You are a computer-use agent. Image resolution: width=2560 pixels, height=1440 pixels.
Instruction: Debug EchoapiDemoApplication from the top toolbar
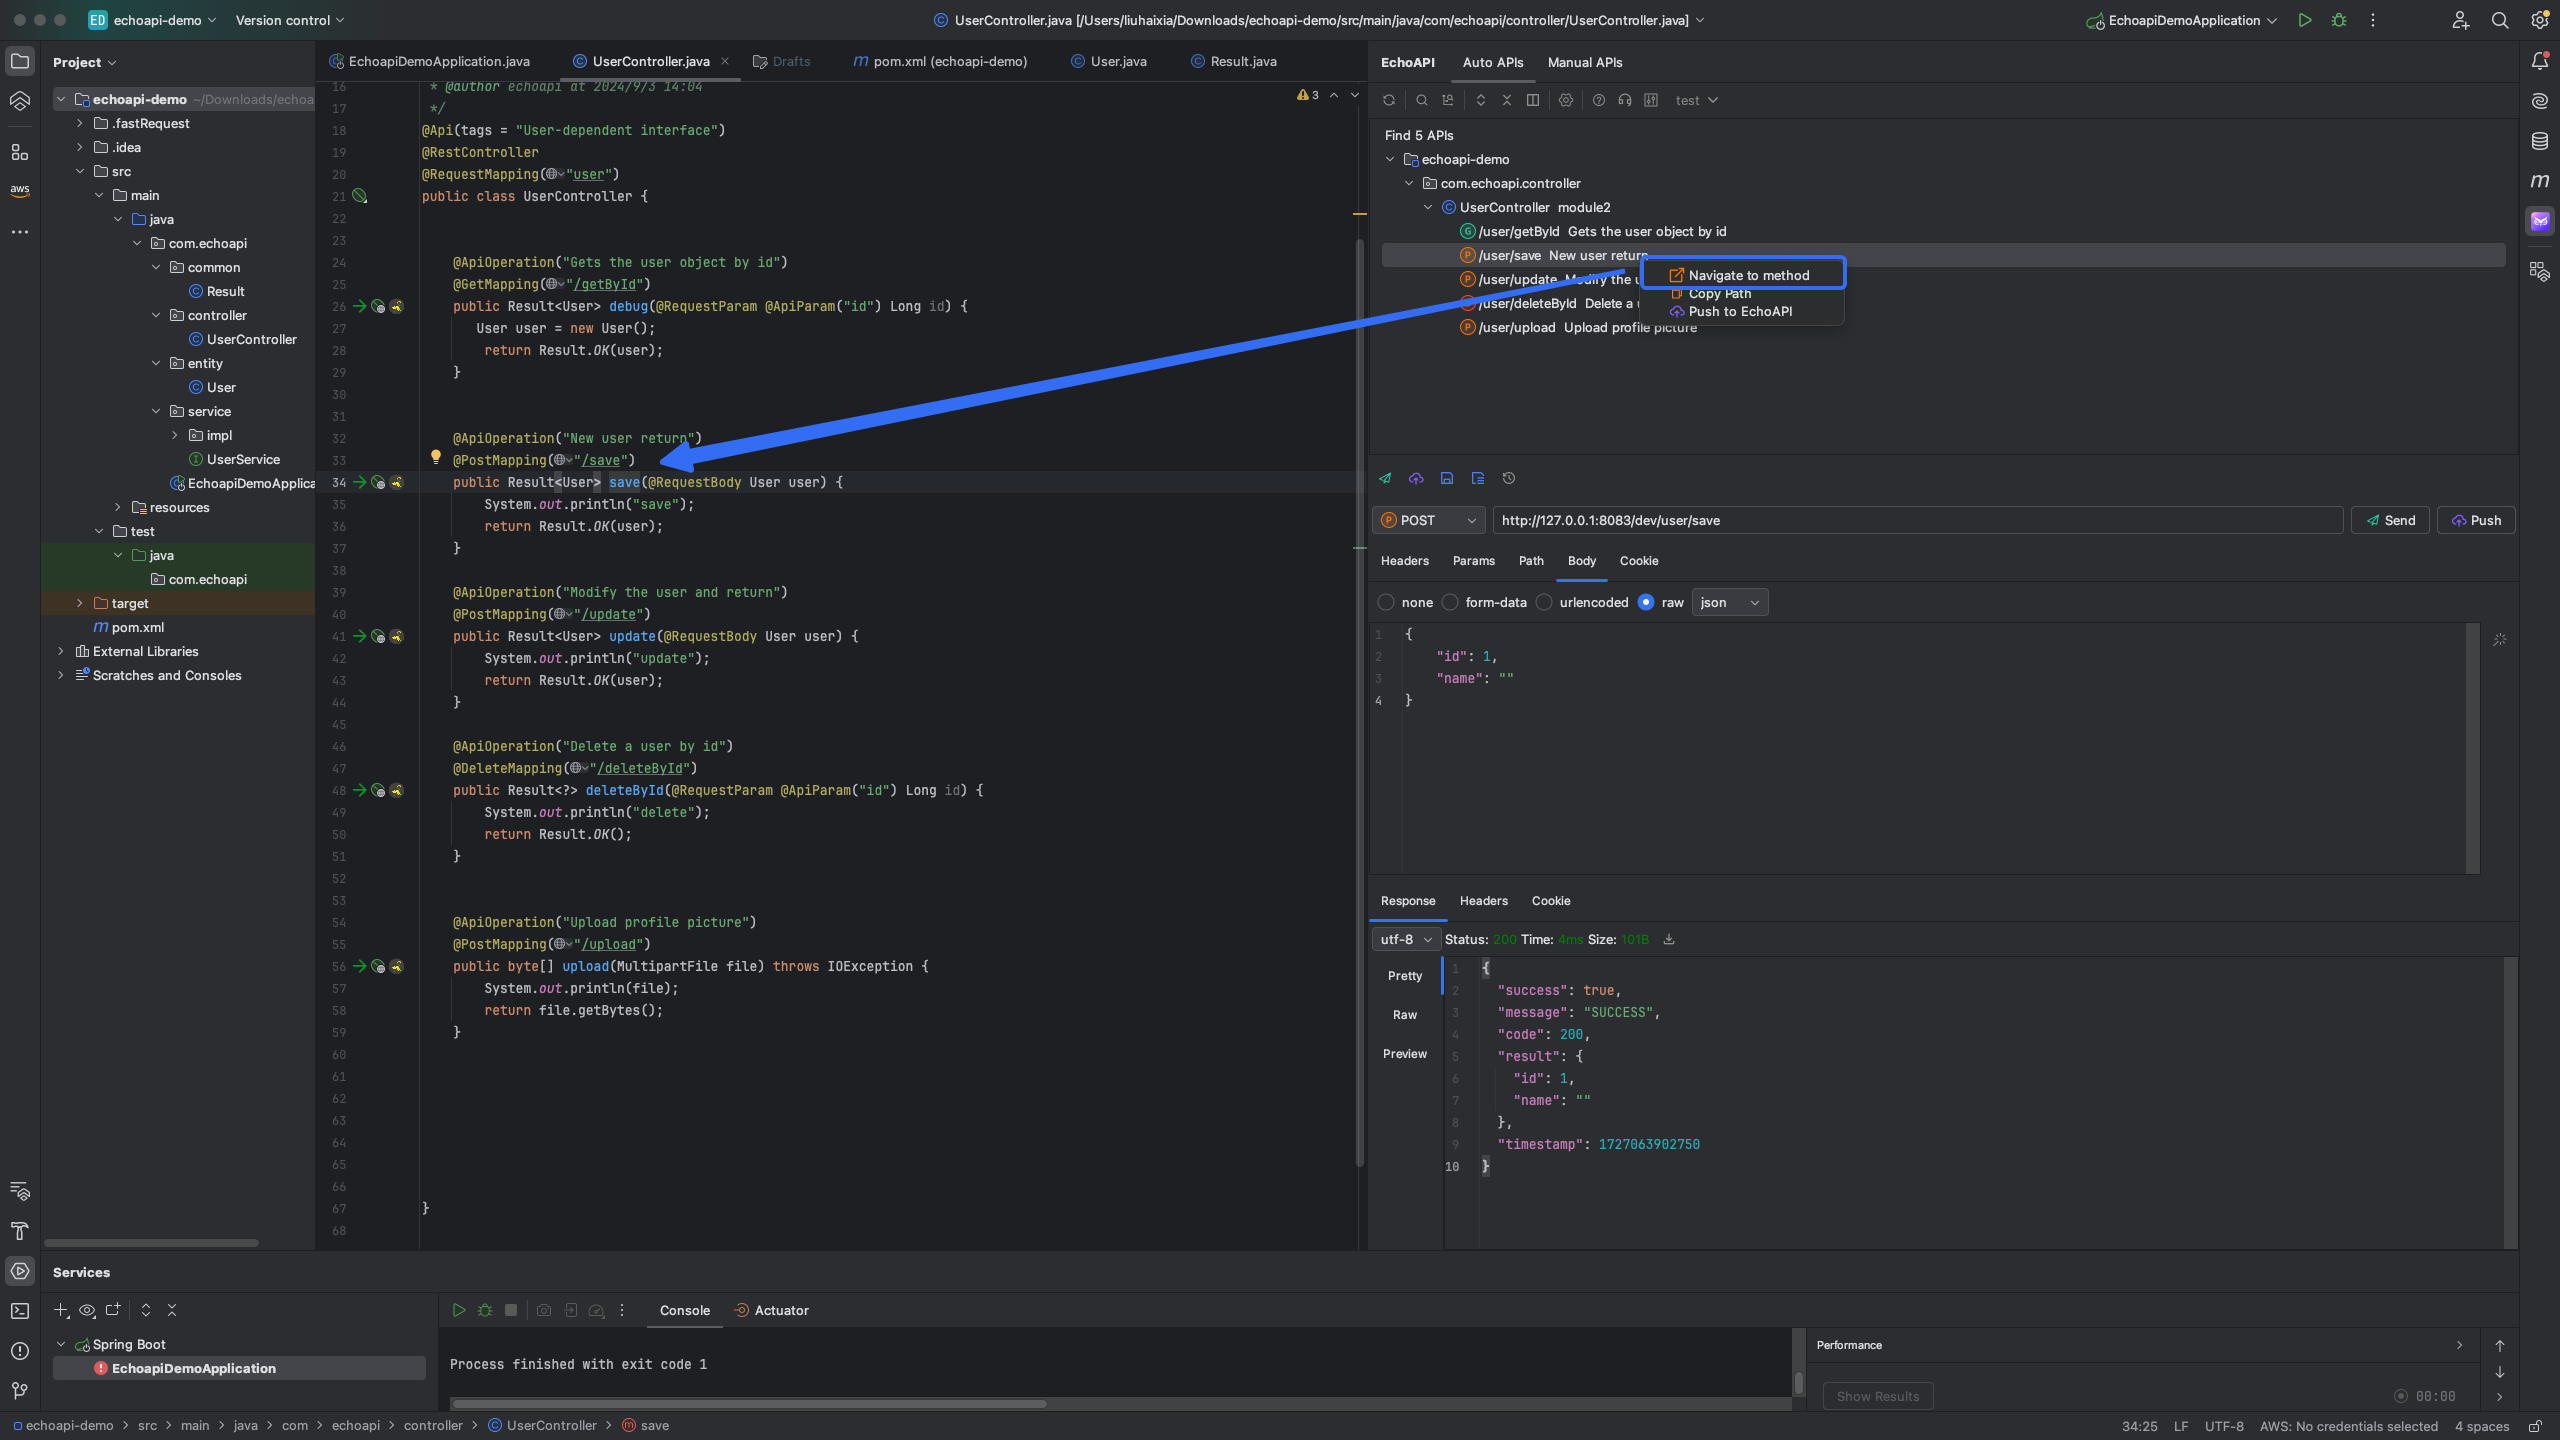coord(2339,20)
